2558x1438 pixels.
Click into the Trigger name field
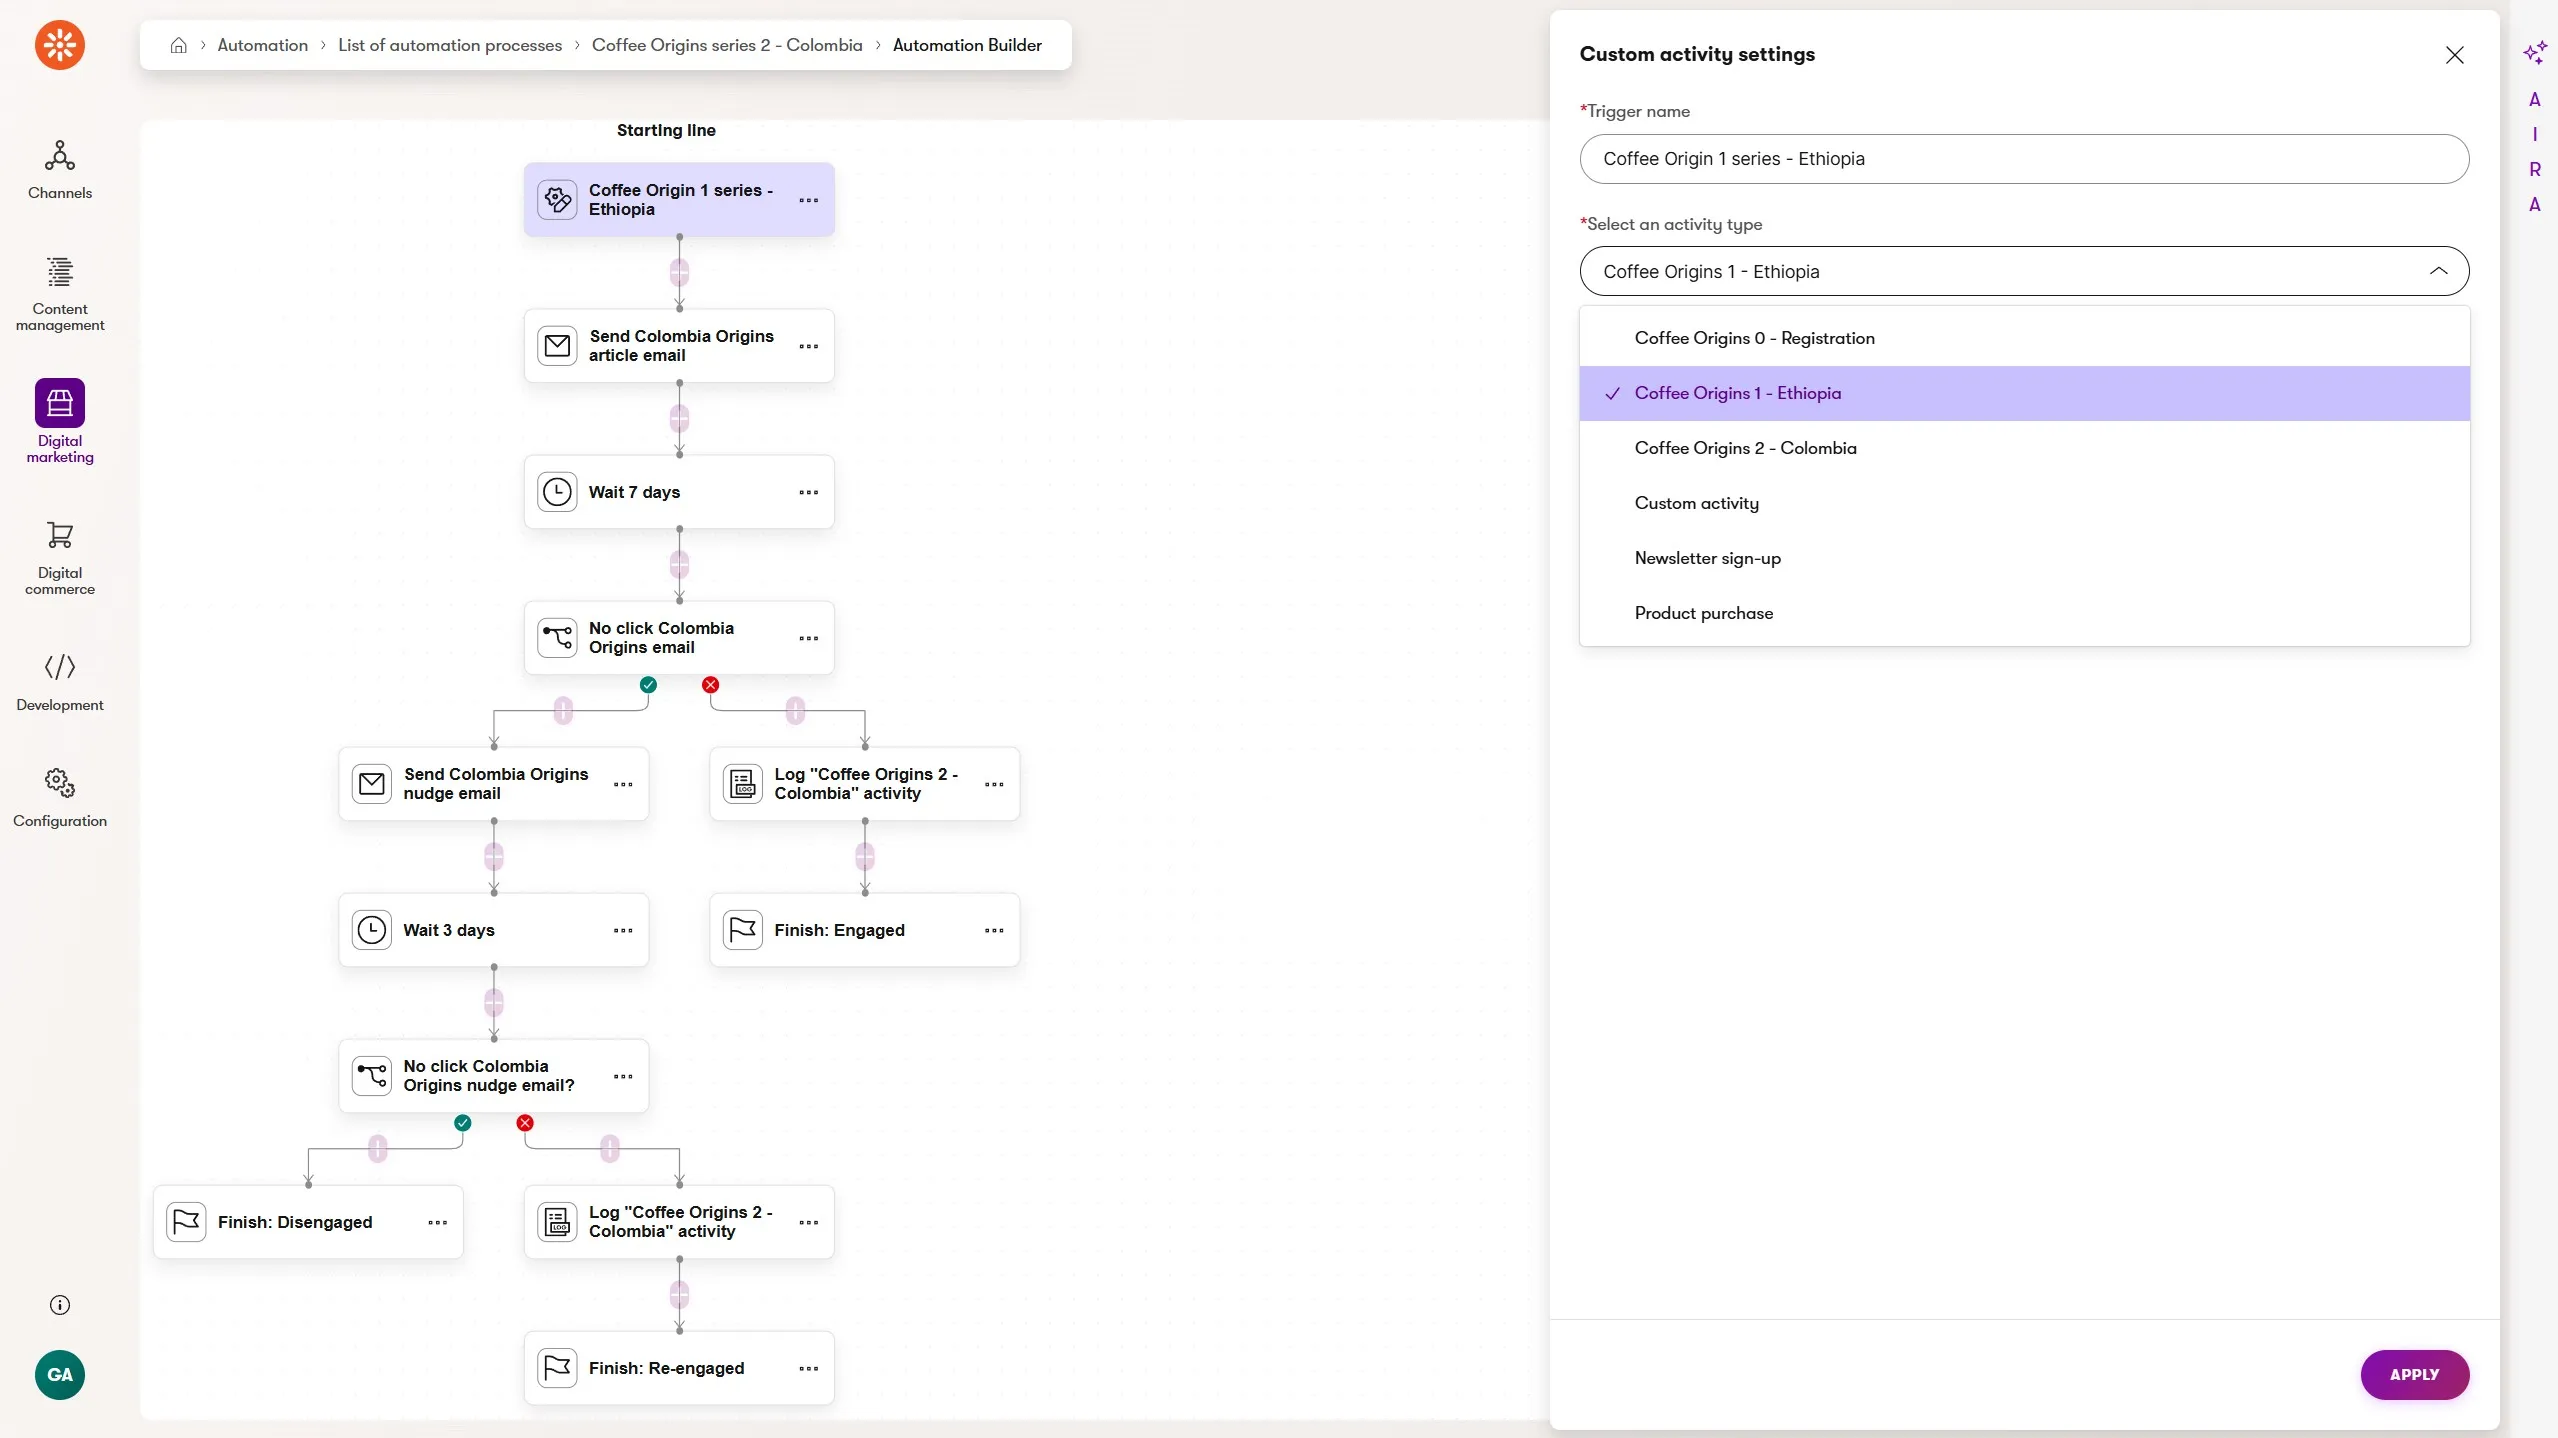click(x=2023, y=159)
